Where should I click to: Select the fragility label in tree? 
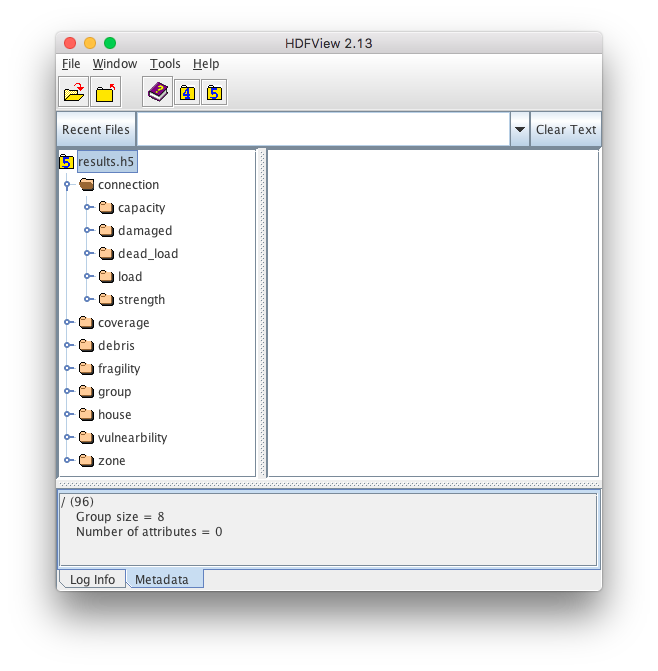(119, 369)
